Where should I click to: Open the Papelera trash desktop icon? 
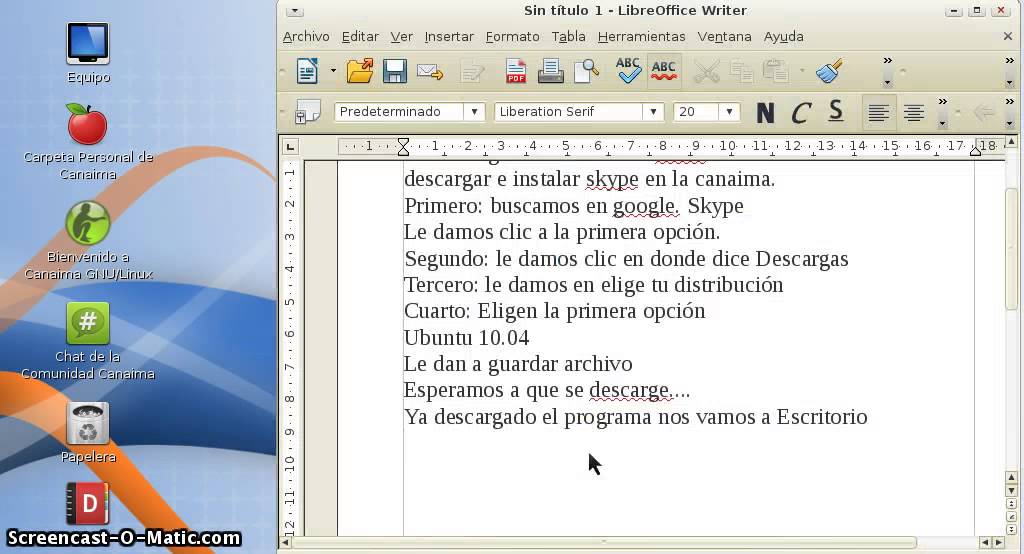[x=88, y=432]
